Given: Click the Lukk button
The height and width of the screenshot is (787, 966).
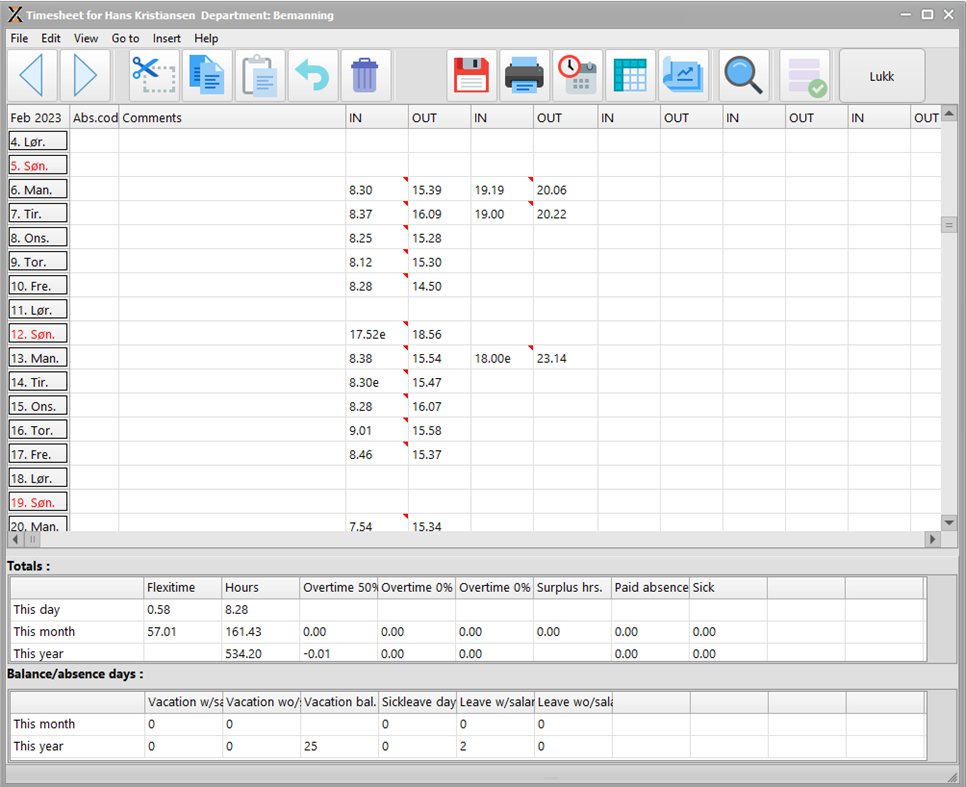Looking at the screenshot, I should [x=881, y=75].
